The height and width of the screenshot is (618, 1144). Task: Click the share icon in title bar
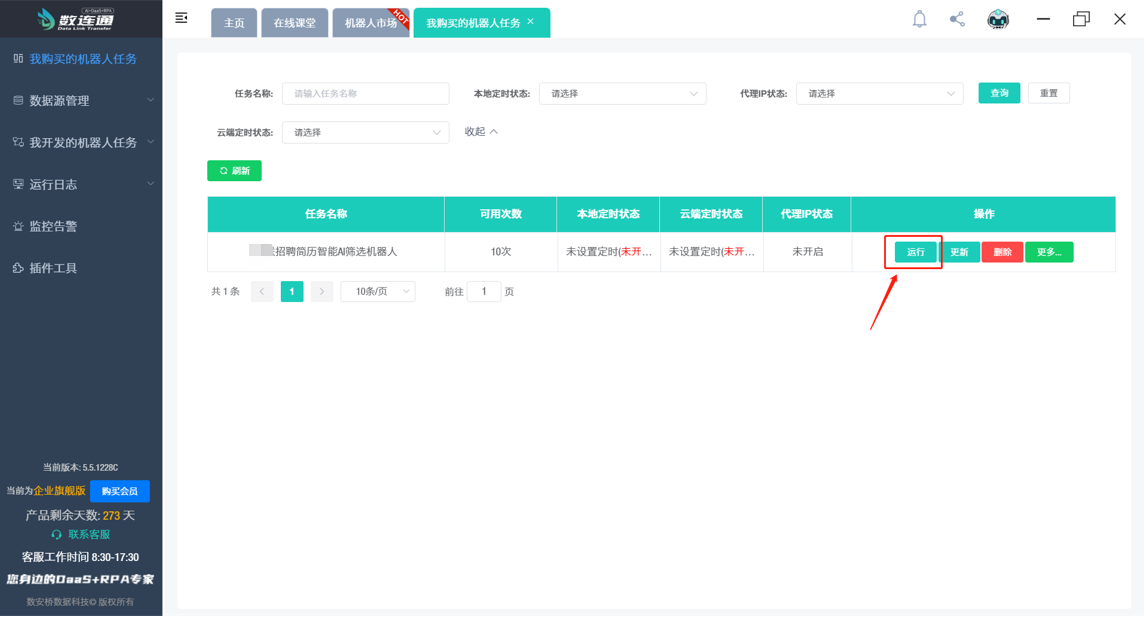(956, 18)
